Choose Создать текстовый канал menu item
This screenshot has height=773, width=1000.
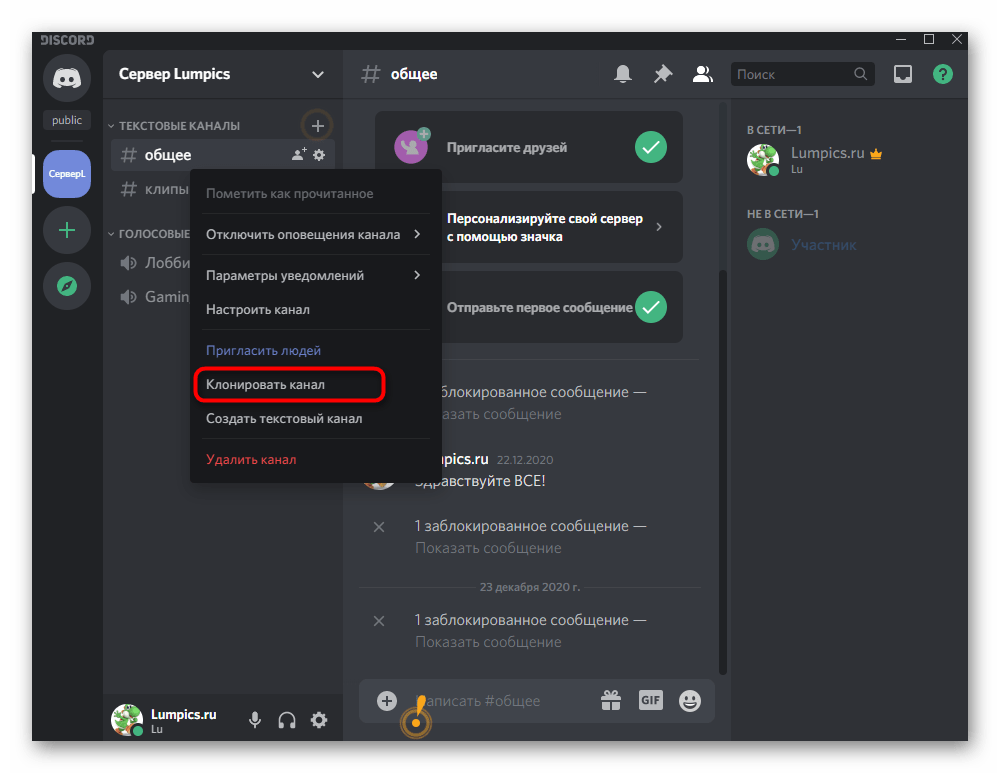point(316,418)
